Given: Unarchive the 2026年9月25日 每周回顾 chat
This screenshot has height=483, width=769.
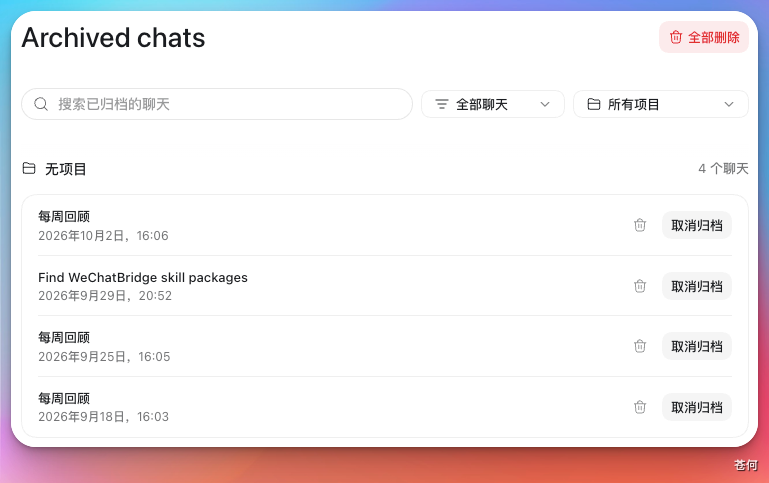Looking at the screenshot, I should click(x=696, y=347).
